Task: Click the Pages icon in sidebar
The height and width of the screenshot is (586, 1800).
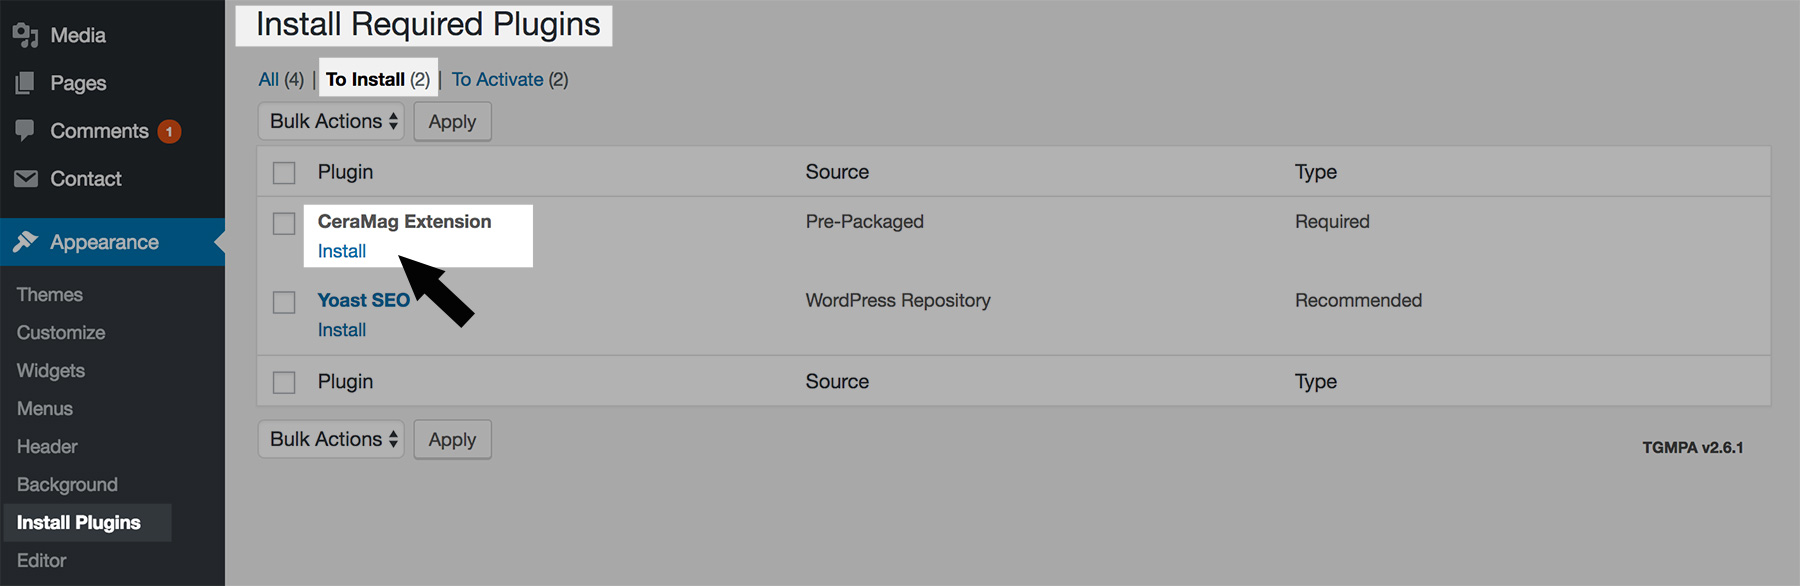Action: point(25,83)
